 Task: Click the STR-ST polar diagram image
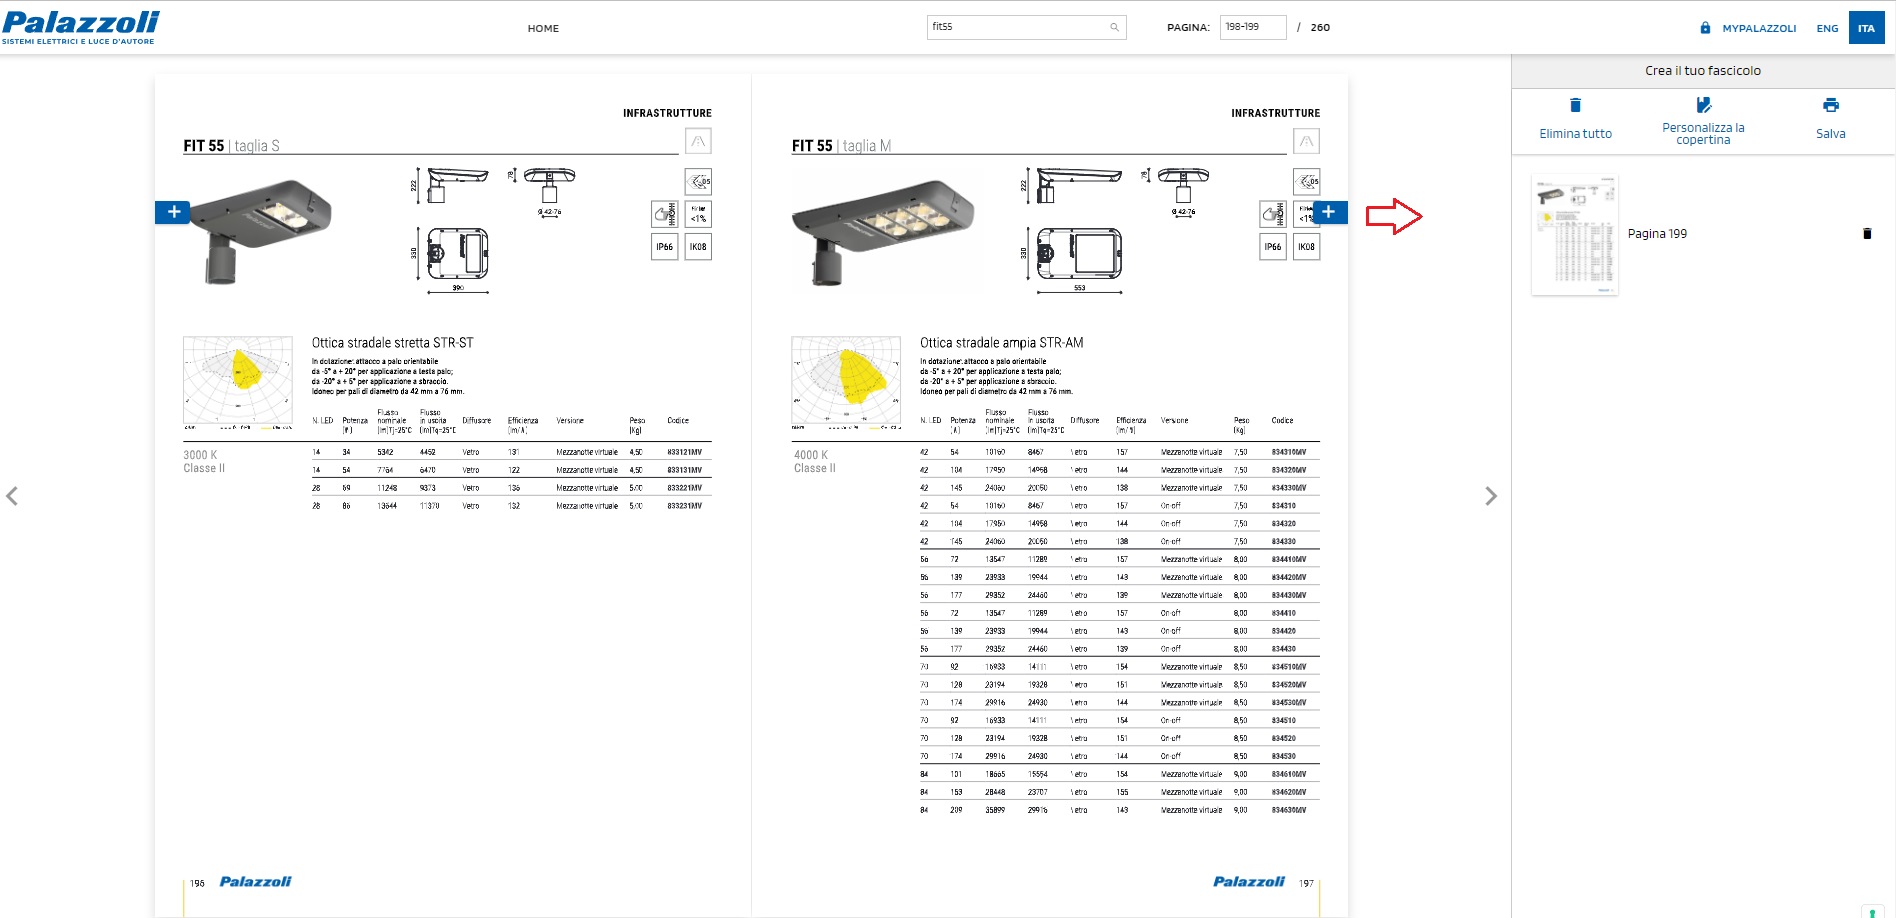click(x=238, y=382)
